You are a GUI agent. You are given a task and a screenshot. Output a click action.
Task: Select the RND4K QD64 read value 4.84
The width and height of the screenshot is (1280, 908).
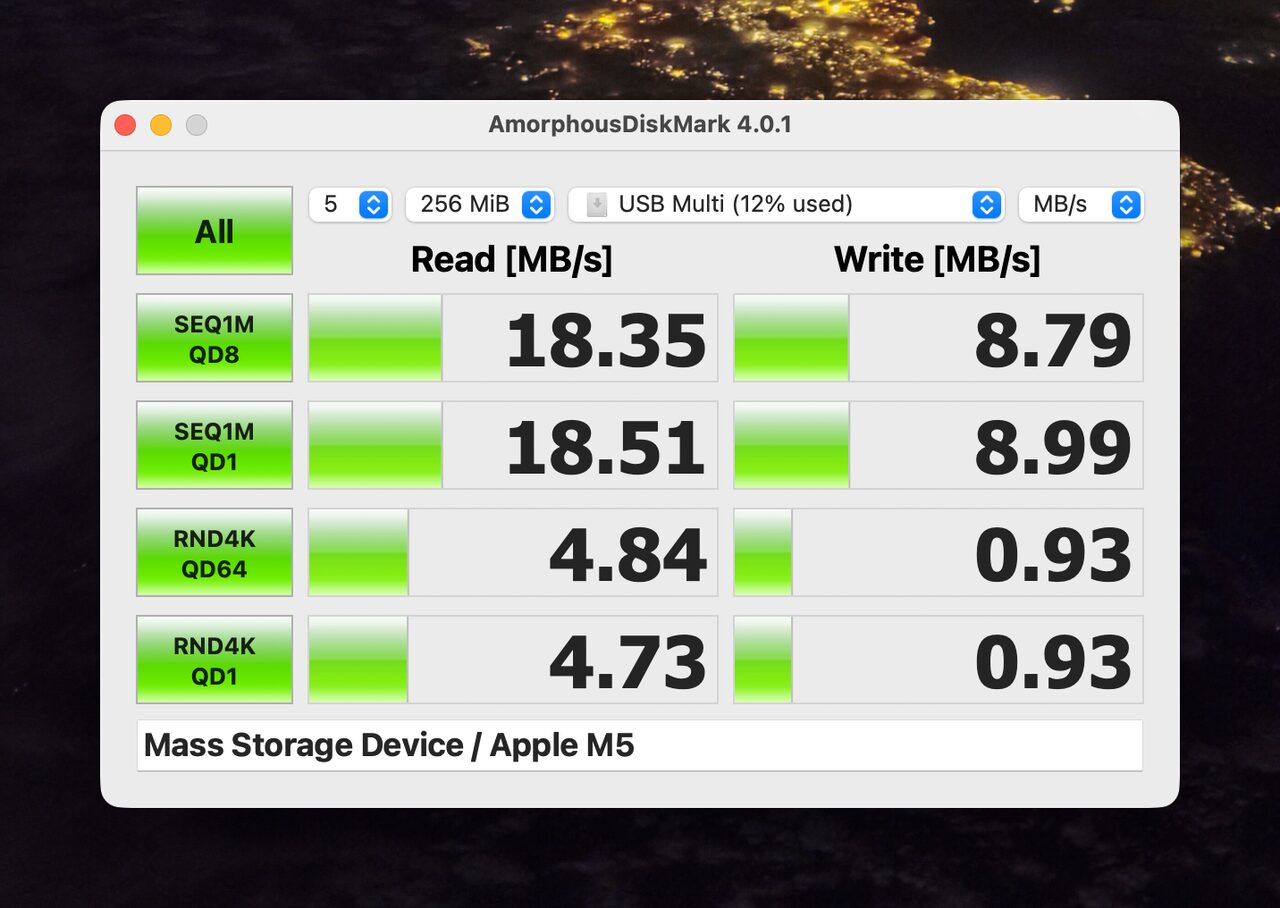tap(628, 555)
